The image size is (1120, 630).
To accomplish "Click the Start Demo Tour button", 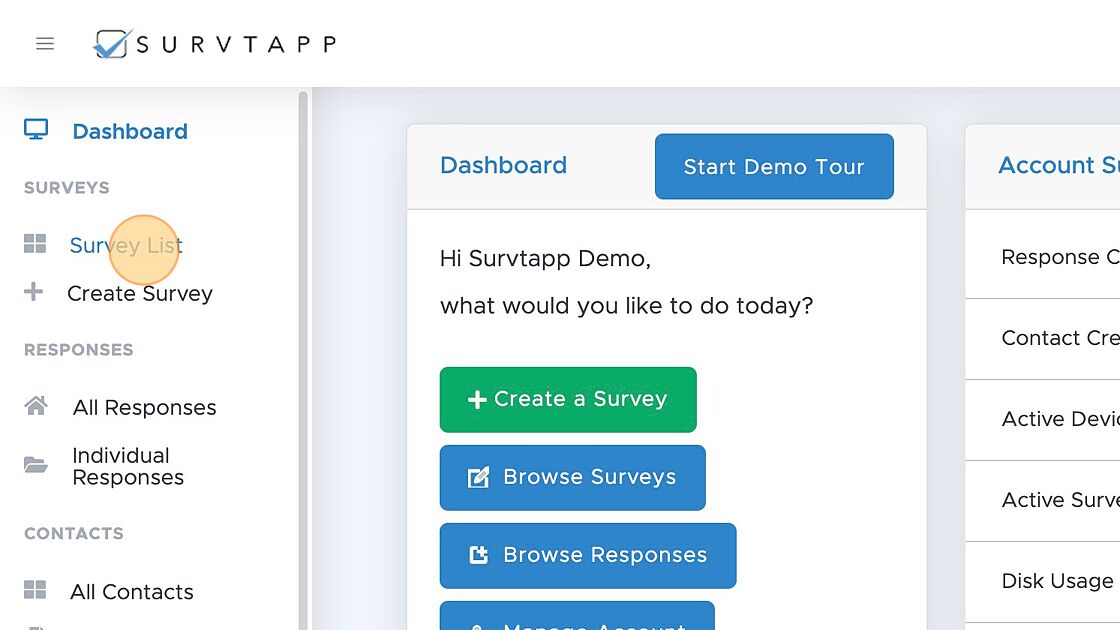I will 774,166.
